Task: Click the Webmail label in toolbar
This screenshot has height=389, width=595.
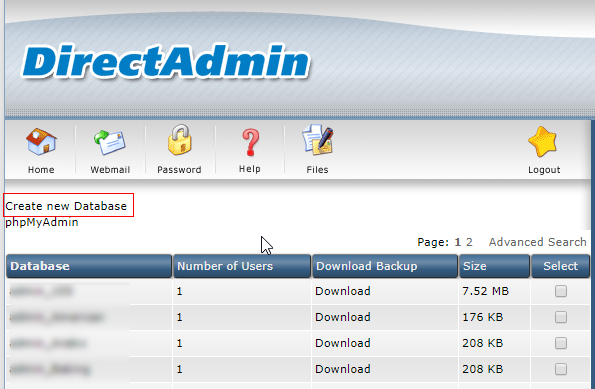Action: [x=110, y=170]
